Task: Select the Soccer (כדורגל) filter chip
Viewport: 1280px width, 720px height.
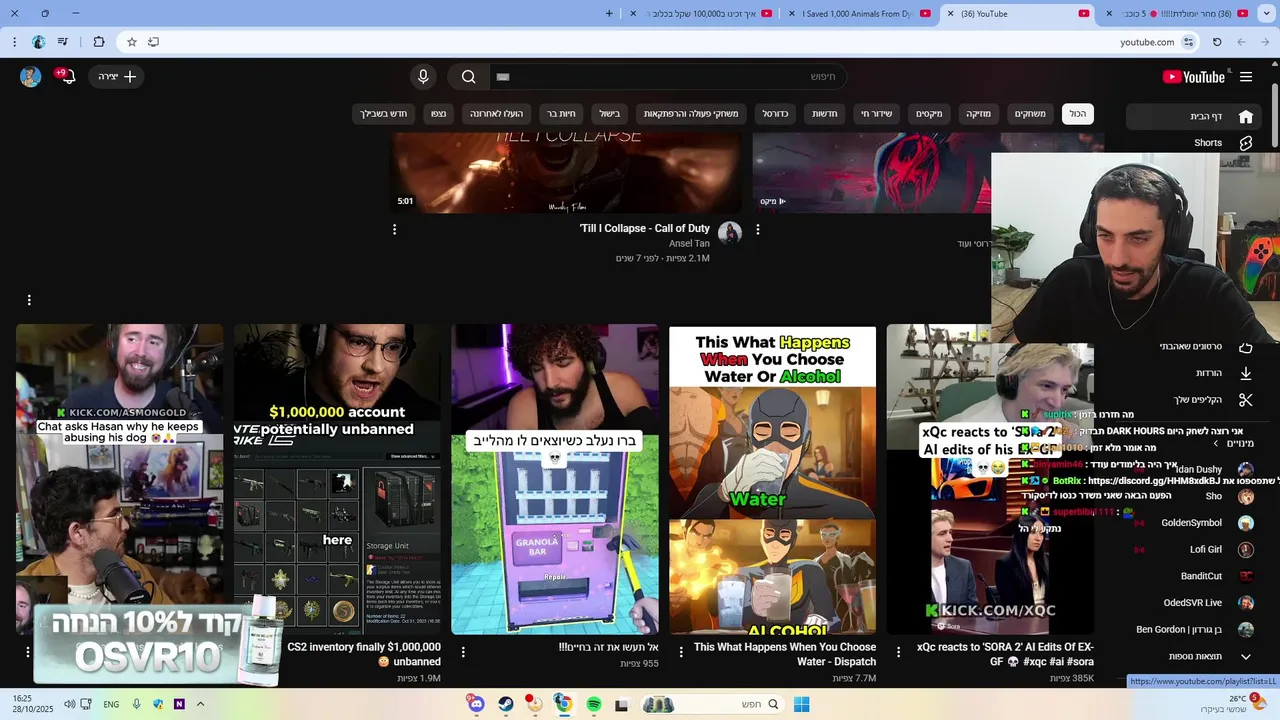Action: point(776,114)
